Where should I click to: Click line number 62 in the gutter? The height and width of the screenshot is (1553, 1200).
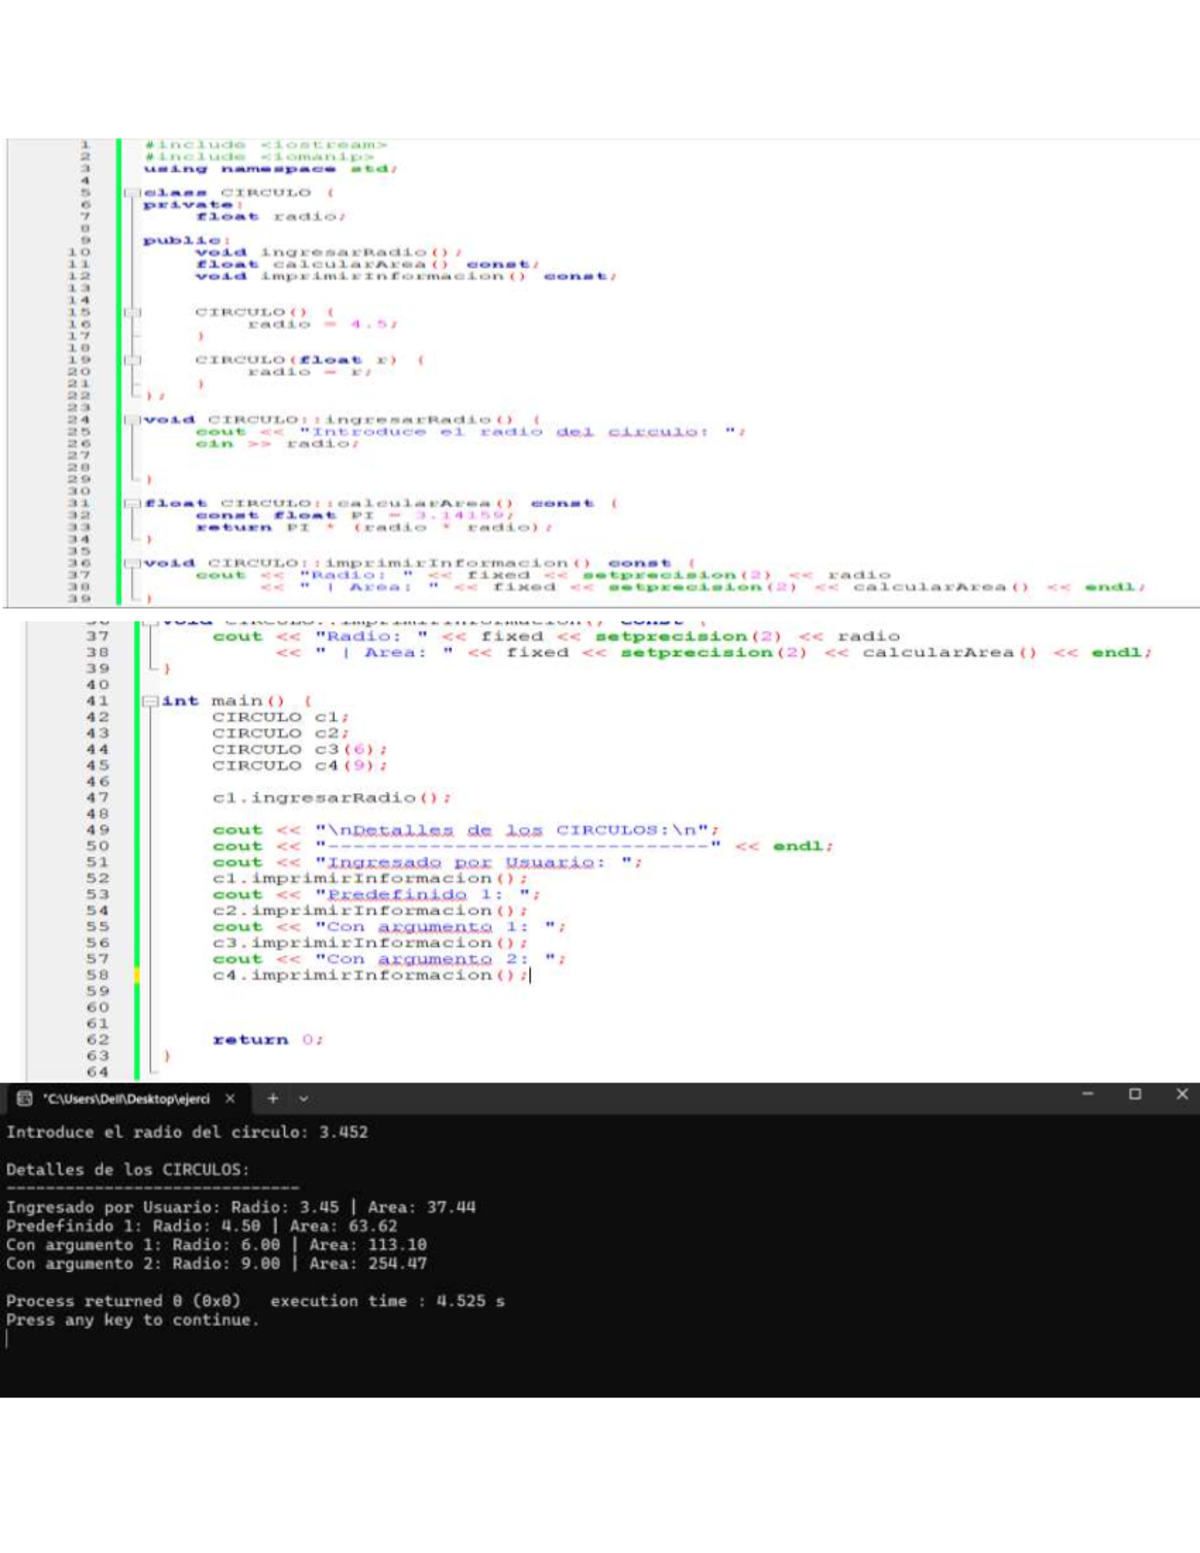pos(97,1040)
